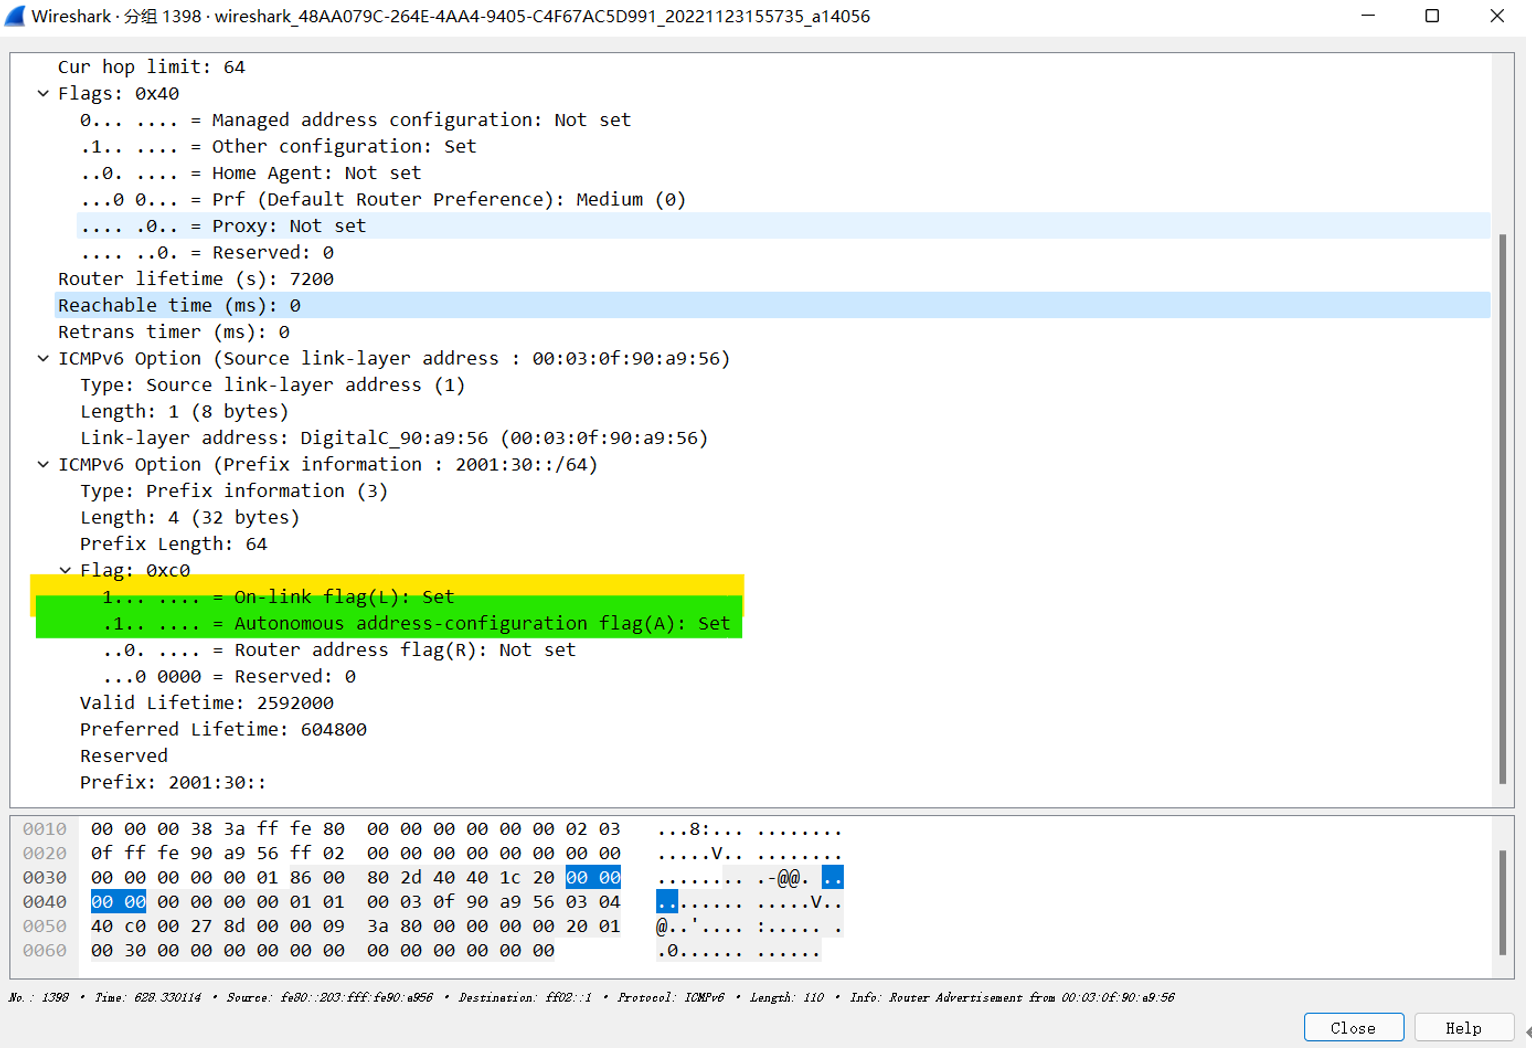Minimize the Wireshark packet window
Screen dimensions: 1532x1050
[x=1368, y=16]
